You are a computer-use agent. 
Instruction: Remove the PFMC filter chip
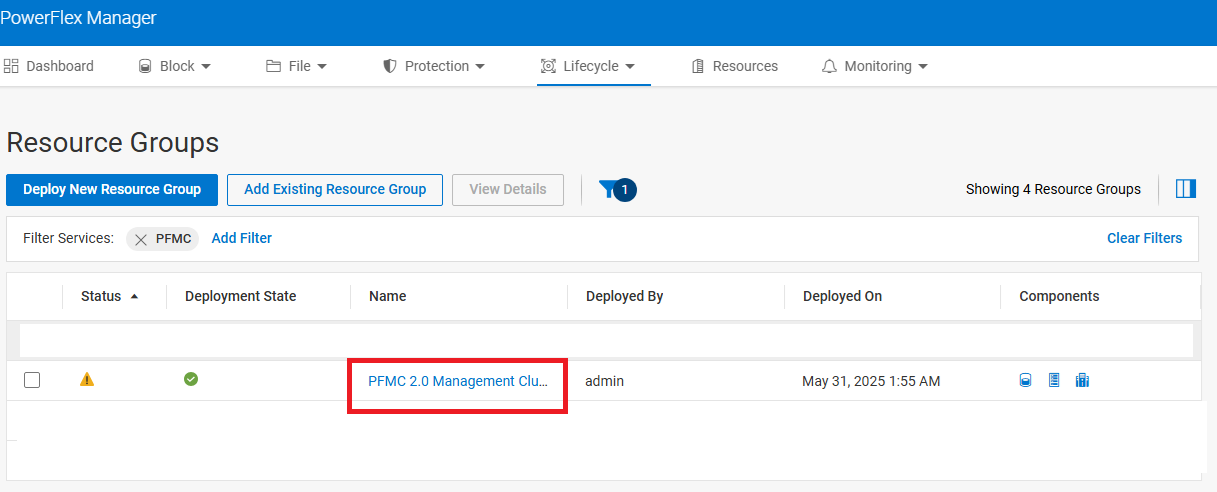141,239
